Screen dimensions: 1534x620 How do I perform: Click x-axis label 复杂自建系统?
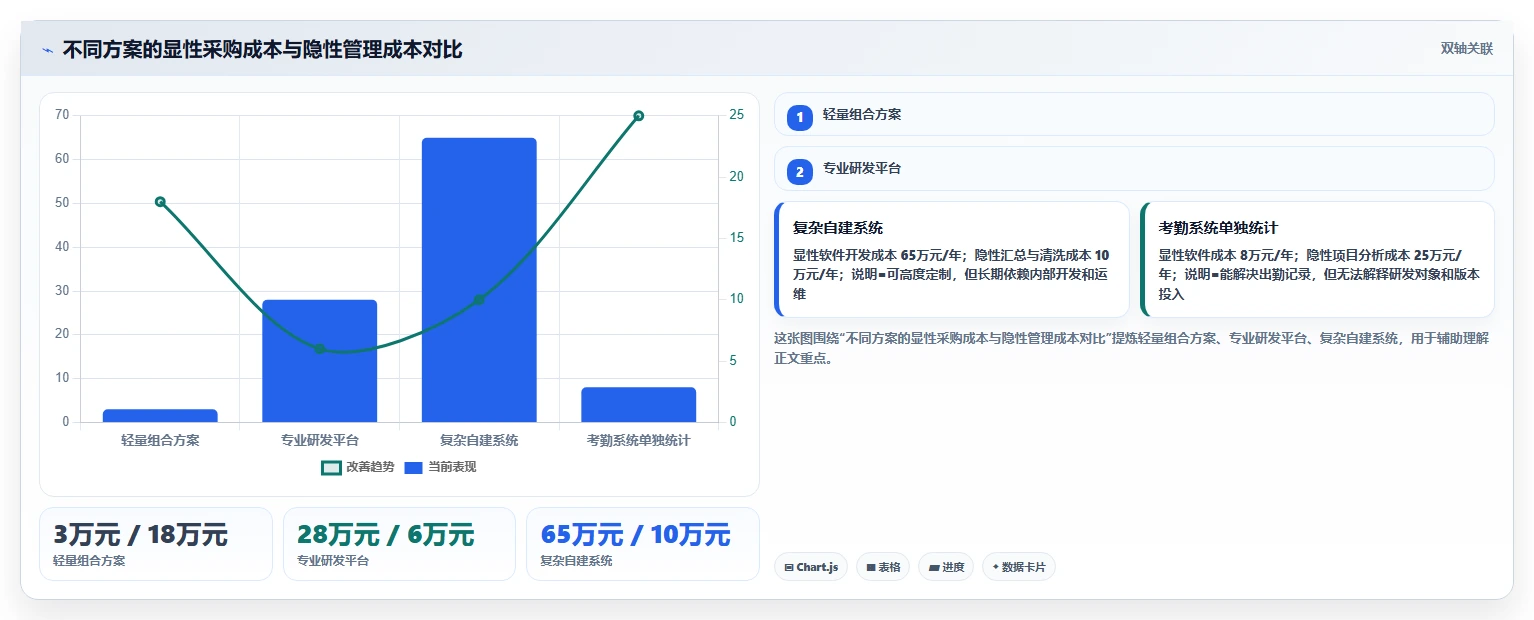point(479,440)
